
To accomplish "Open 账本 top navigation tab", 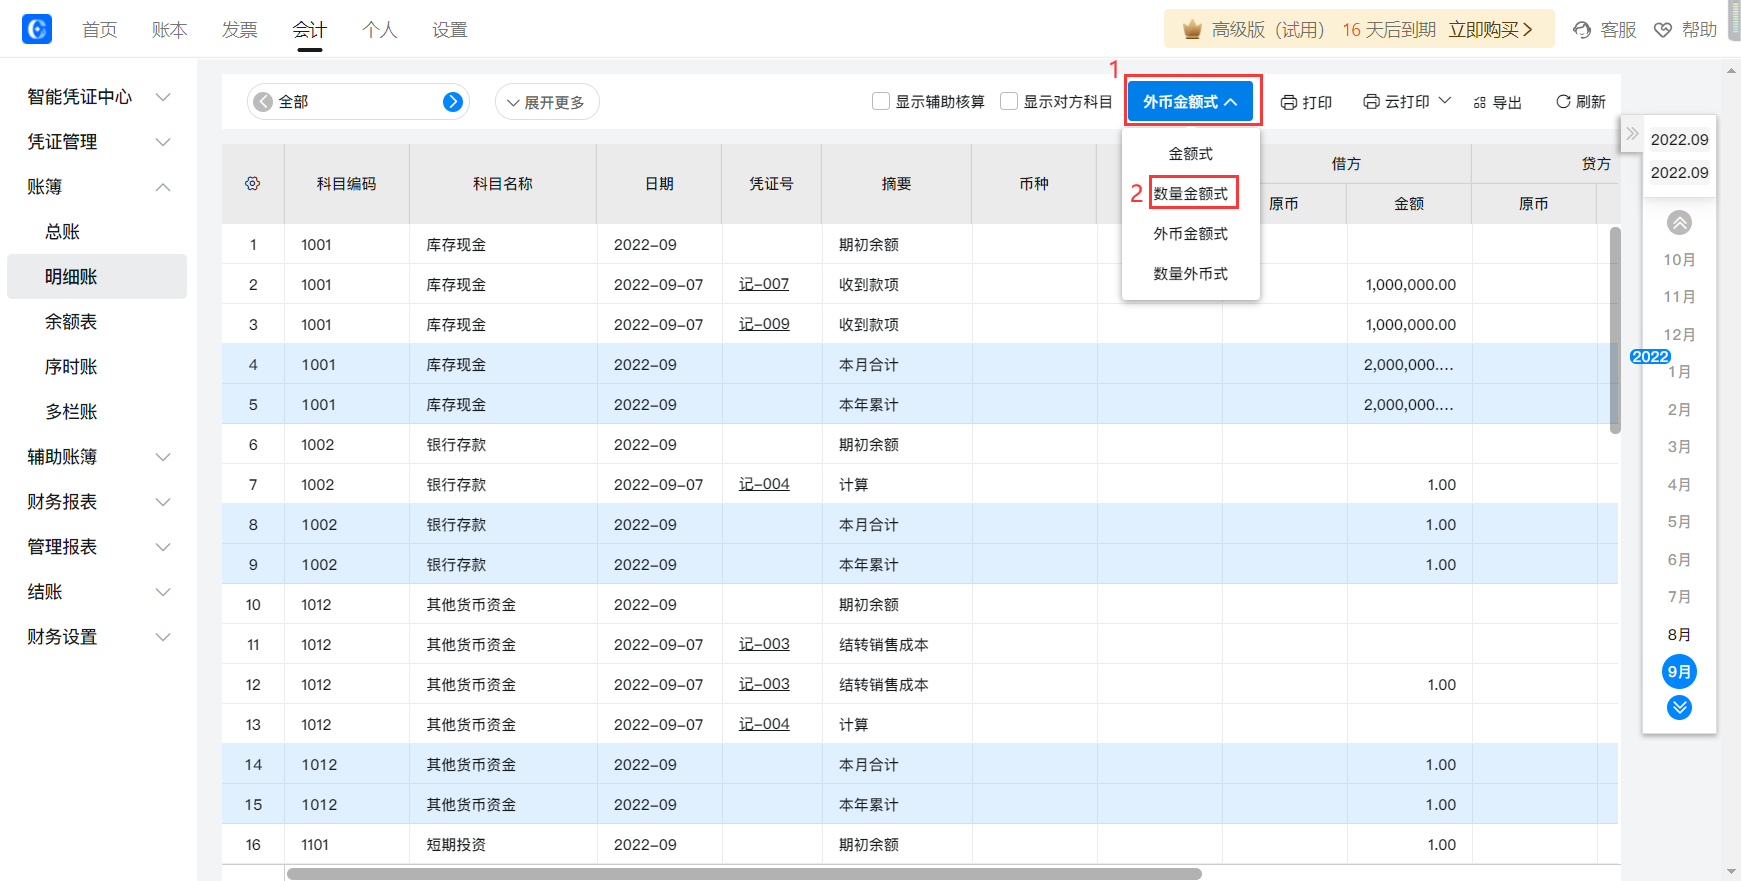I will point(170,30).
